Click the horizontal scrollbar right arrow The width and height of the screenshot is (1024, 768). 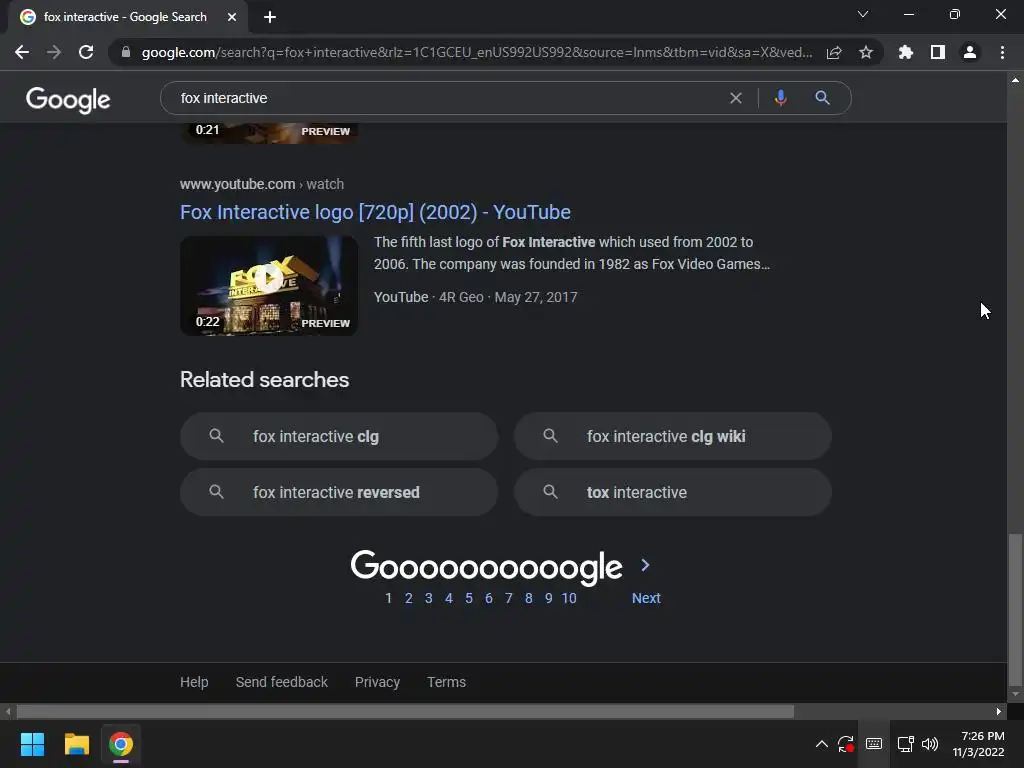click(x=999, y=711)
